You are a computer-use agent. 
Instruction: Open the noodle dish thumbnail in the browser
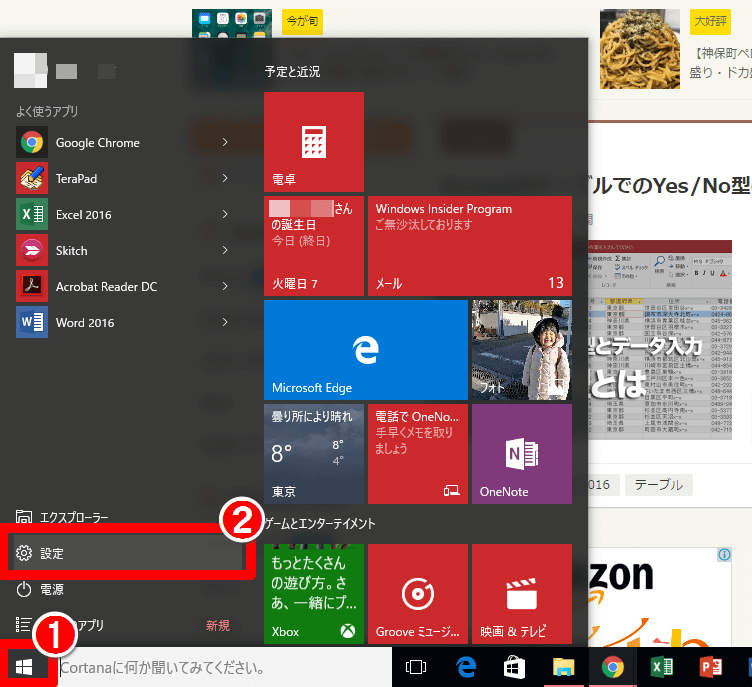click(640, 49)
